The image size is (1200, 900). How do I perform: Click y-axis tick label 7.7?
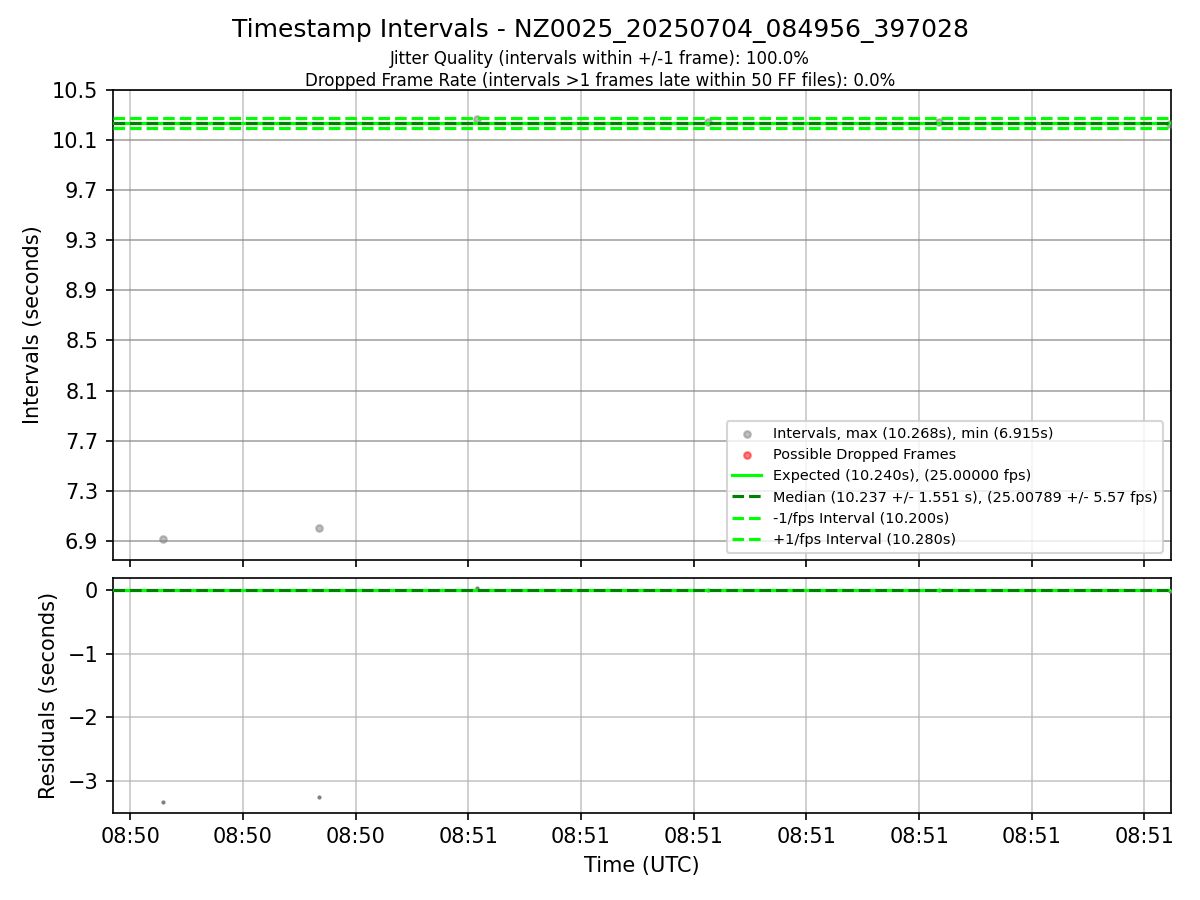[81, 442]
